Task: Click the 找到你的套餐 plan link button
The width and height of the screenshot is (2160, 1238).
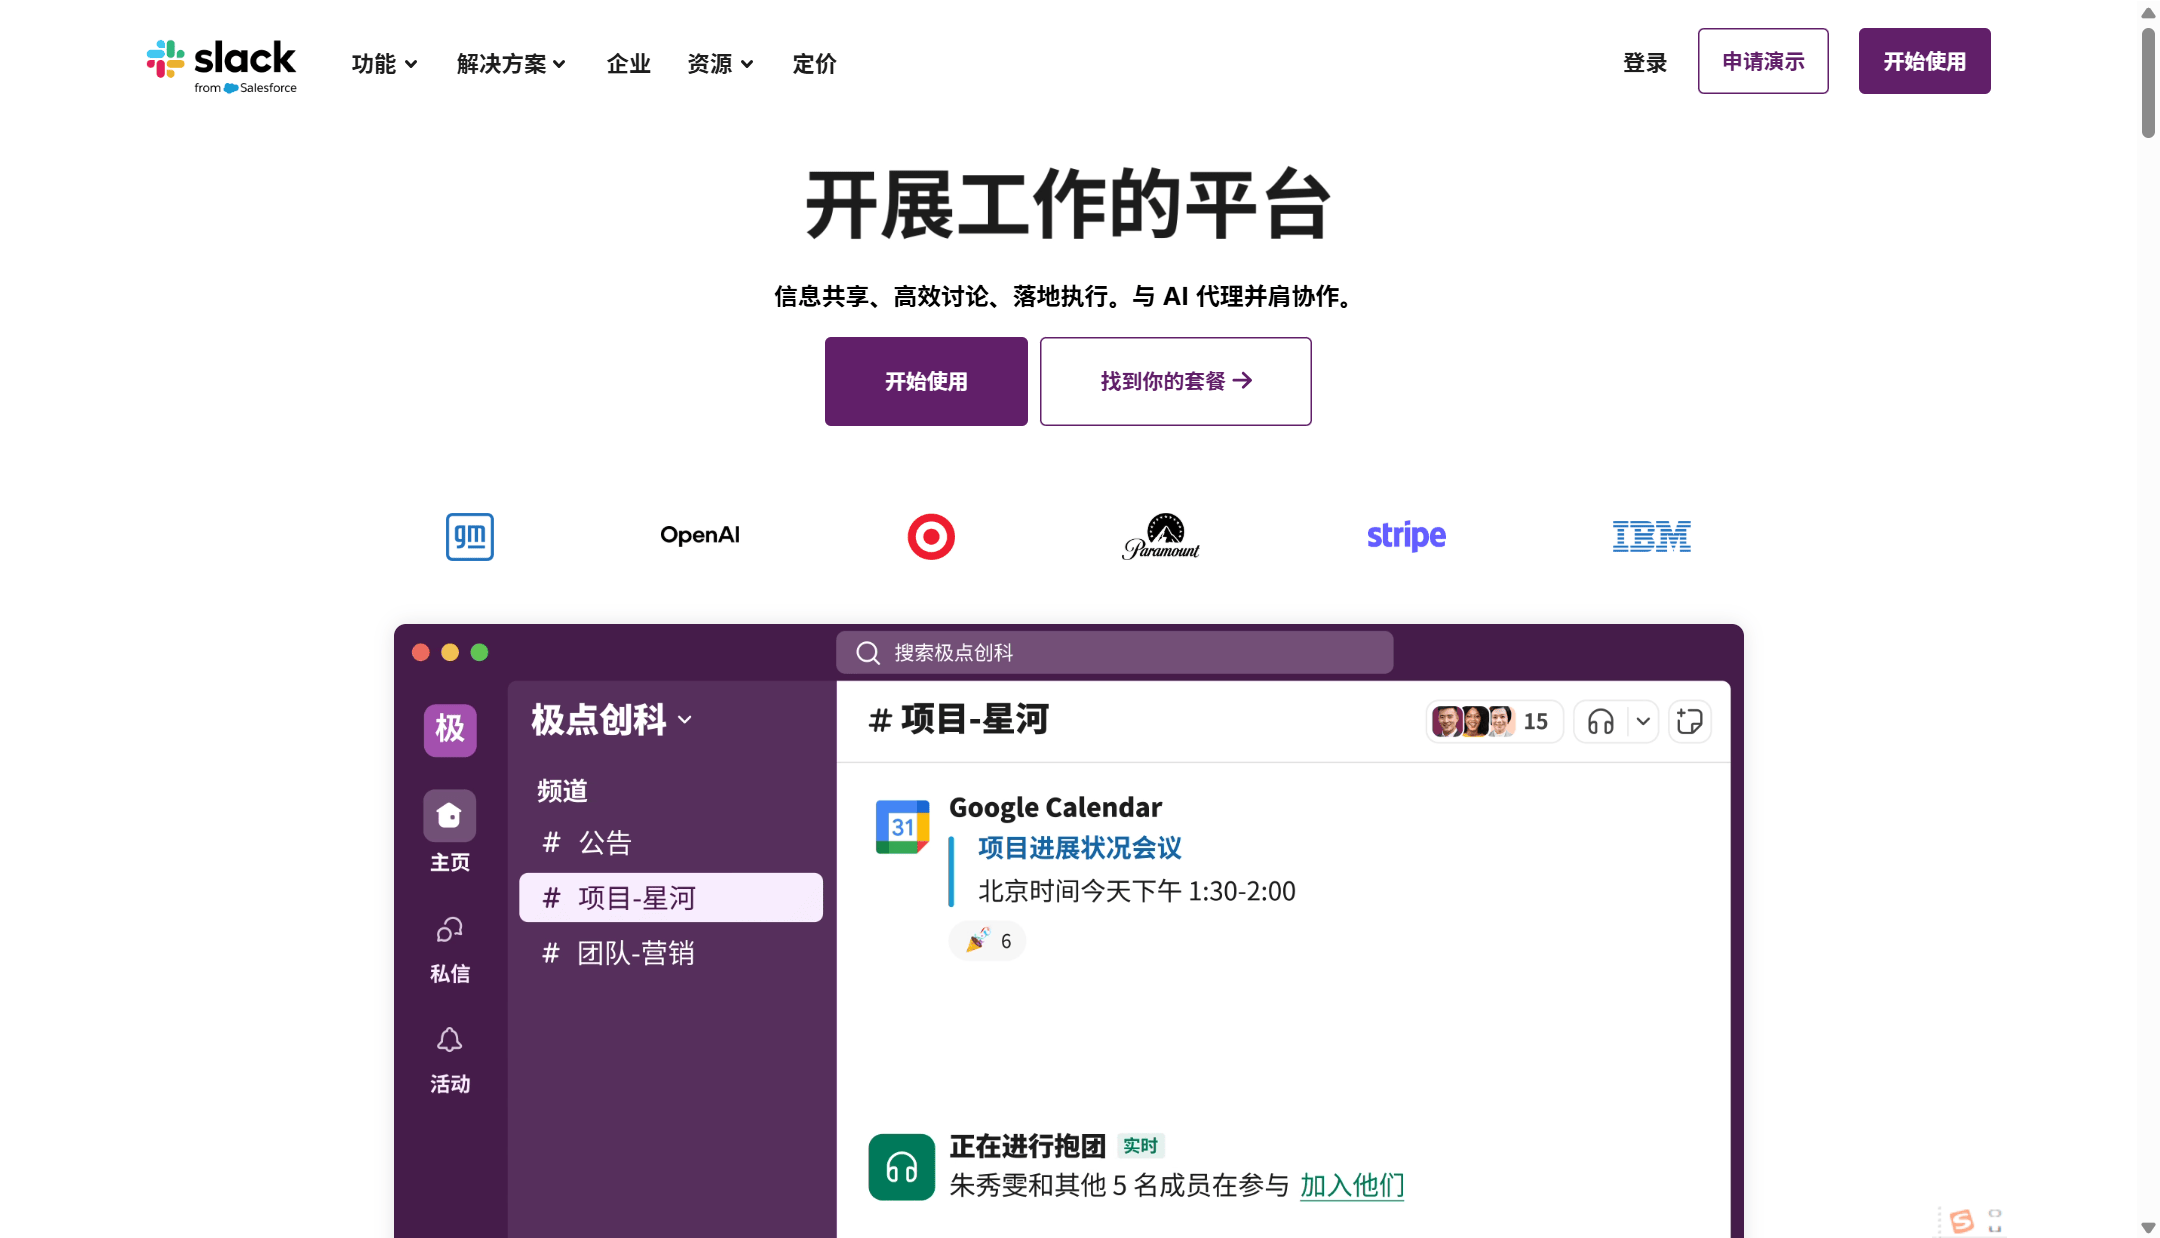Action: [x=1175, y=381]
